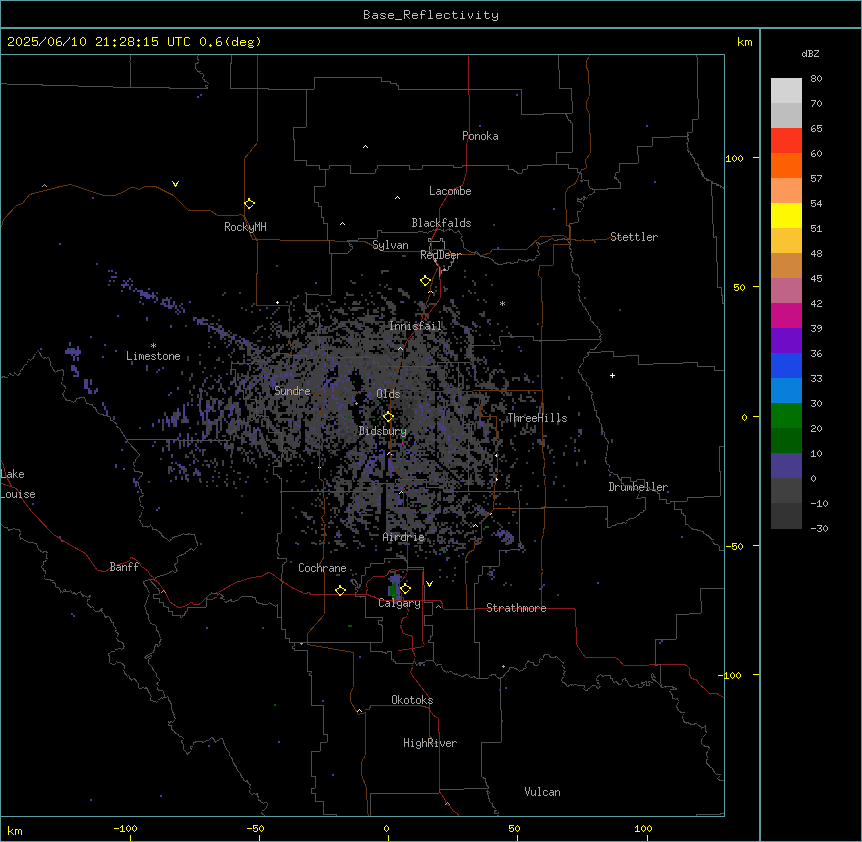The width and height of the screenshot is (862, 842).
Task: Click the km unit label at bottom left
Action: (15, 830)
